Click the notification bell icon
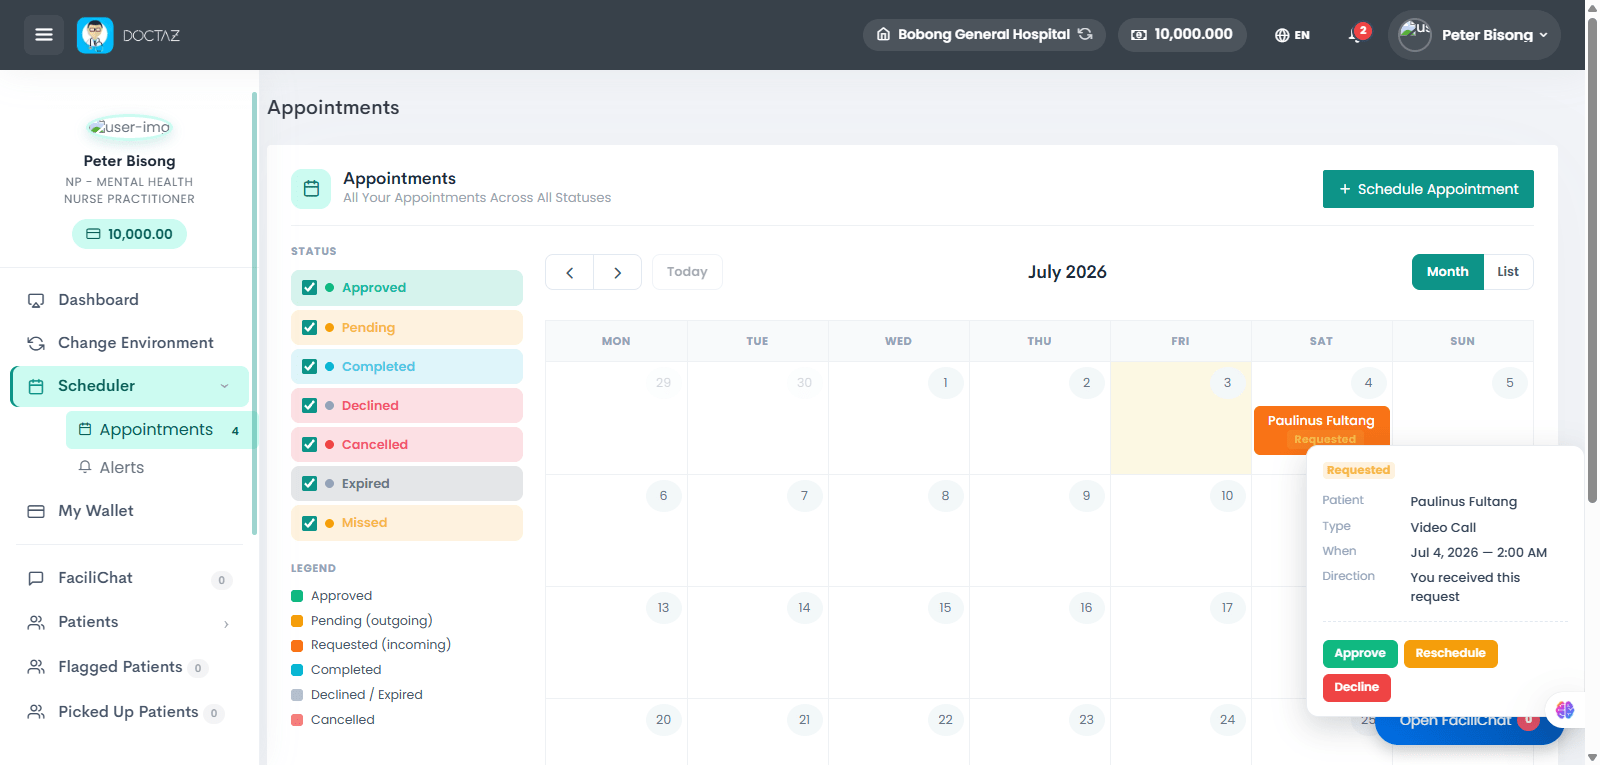Viewport: 1600px width, 765px height. click(x=1355, y=35)
